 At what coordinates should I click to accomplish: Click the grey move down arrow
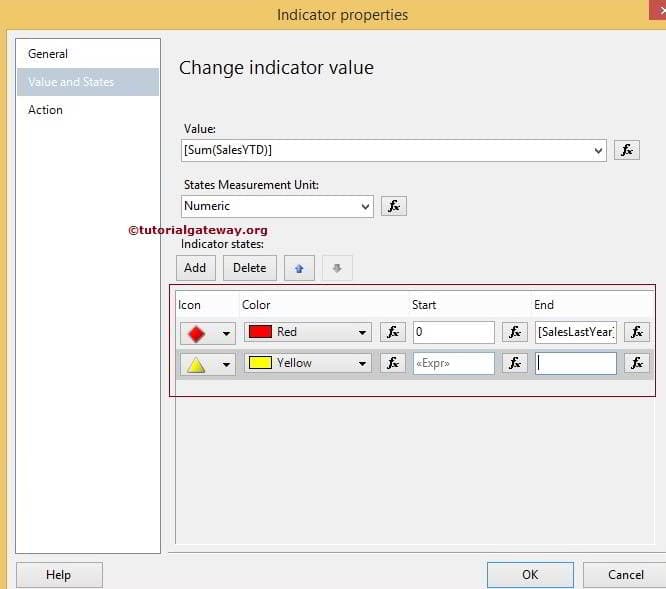point(337,267)
